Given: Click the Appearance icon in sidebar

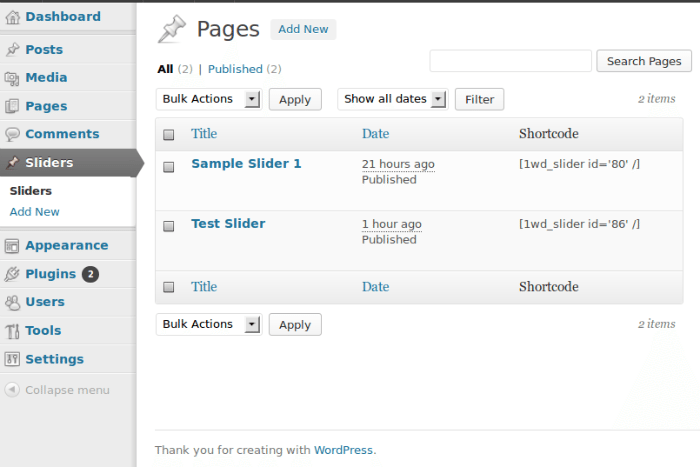Looking at the screenshot, I should 12,246.
